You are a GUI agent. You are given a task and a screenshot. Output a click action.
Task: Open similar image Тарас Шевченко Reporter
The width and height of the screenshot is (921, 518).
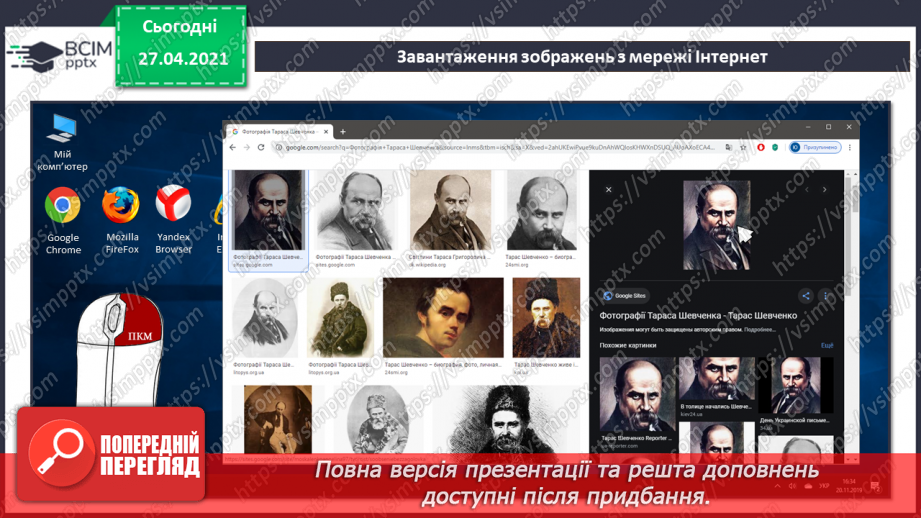click(637, 395)
